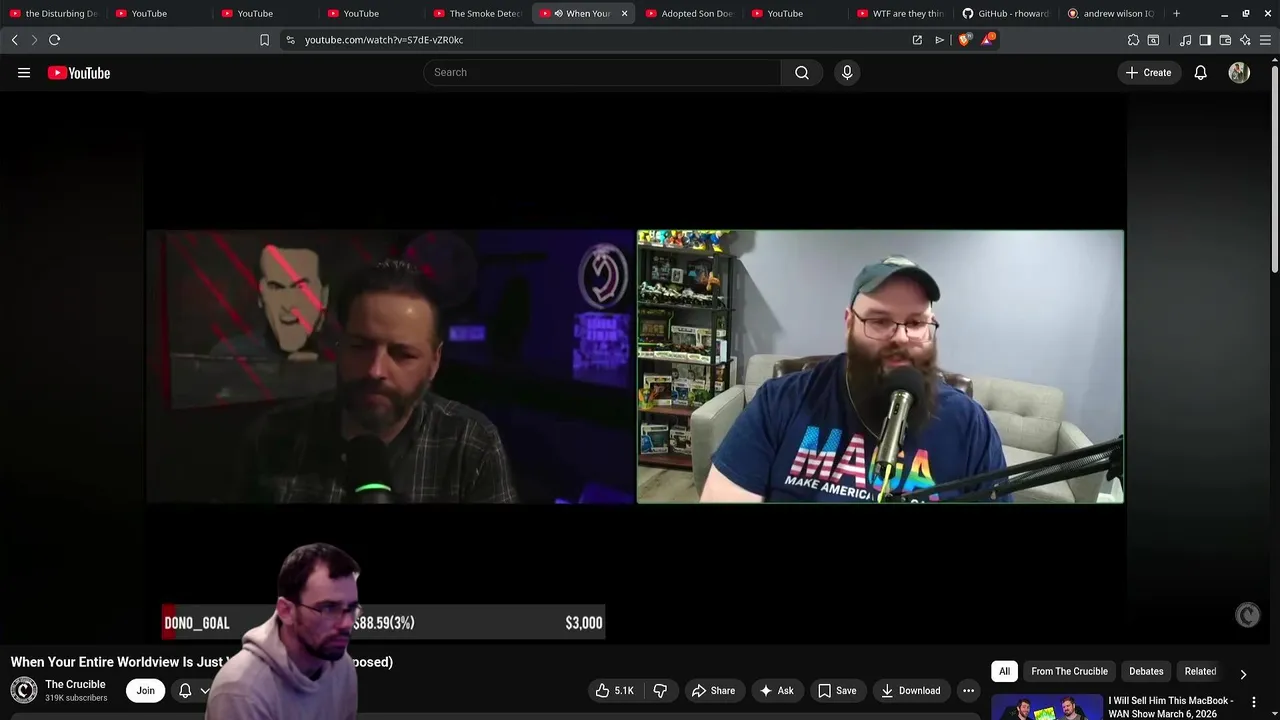Viewport: 1280px width, 720px height.
Task: Mute the audio on the 'When Your' tab
Action: point(558,13)
